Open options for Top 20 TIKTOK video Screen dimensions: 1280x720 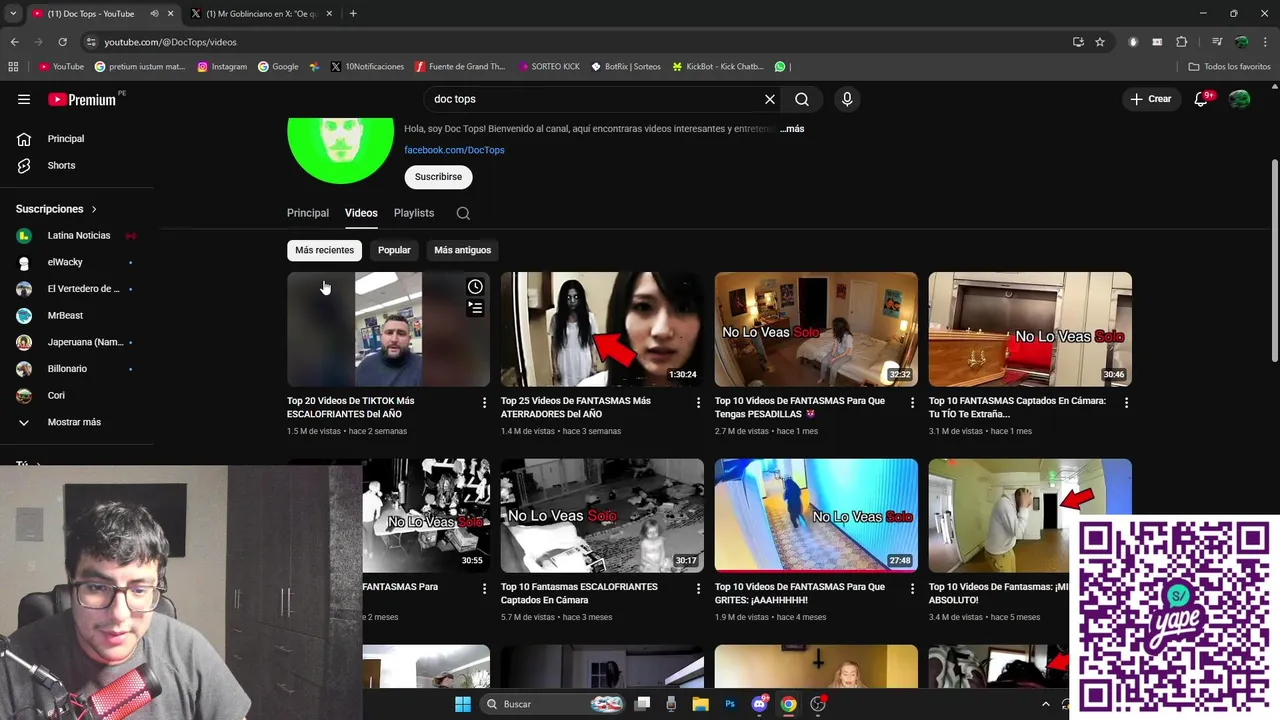click(484, 402)
